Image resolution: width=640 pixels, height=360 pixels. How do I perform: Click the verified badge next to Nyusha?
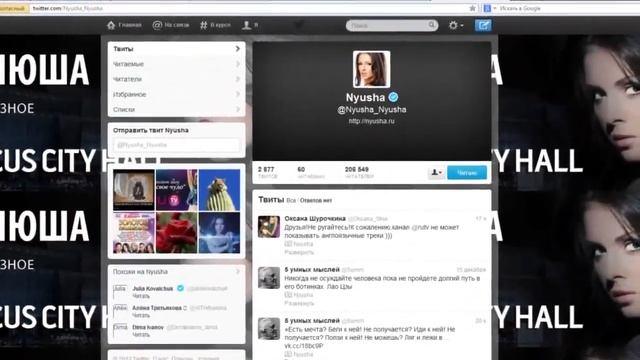tap(393, 97)
